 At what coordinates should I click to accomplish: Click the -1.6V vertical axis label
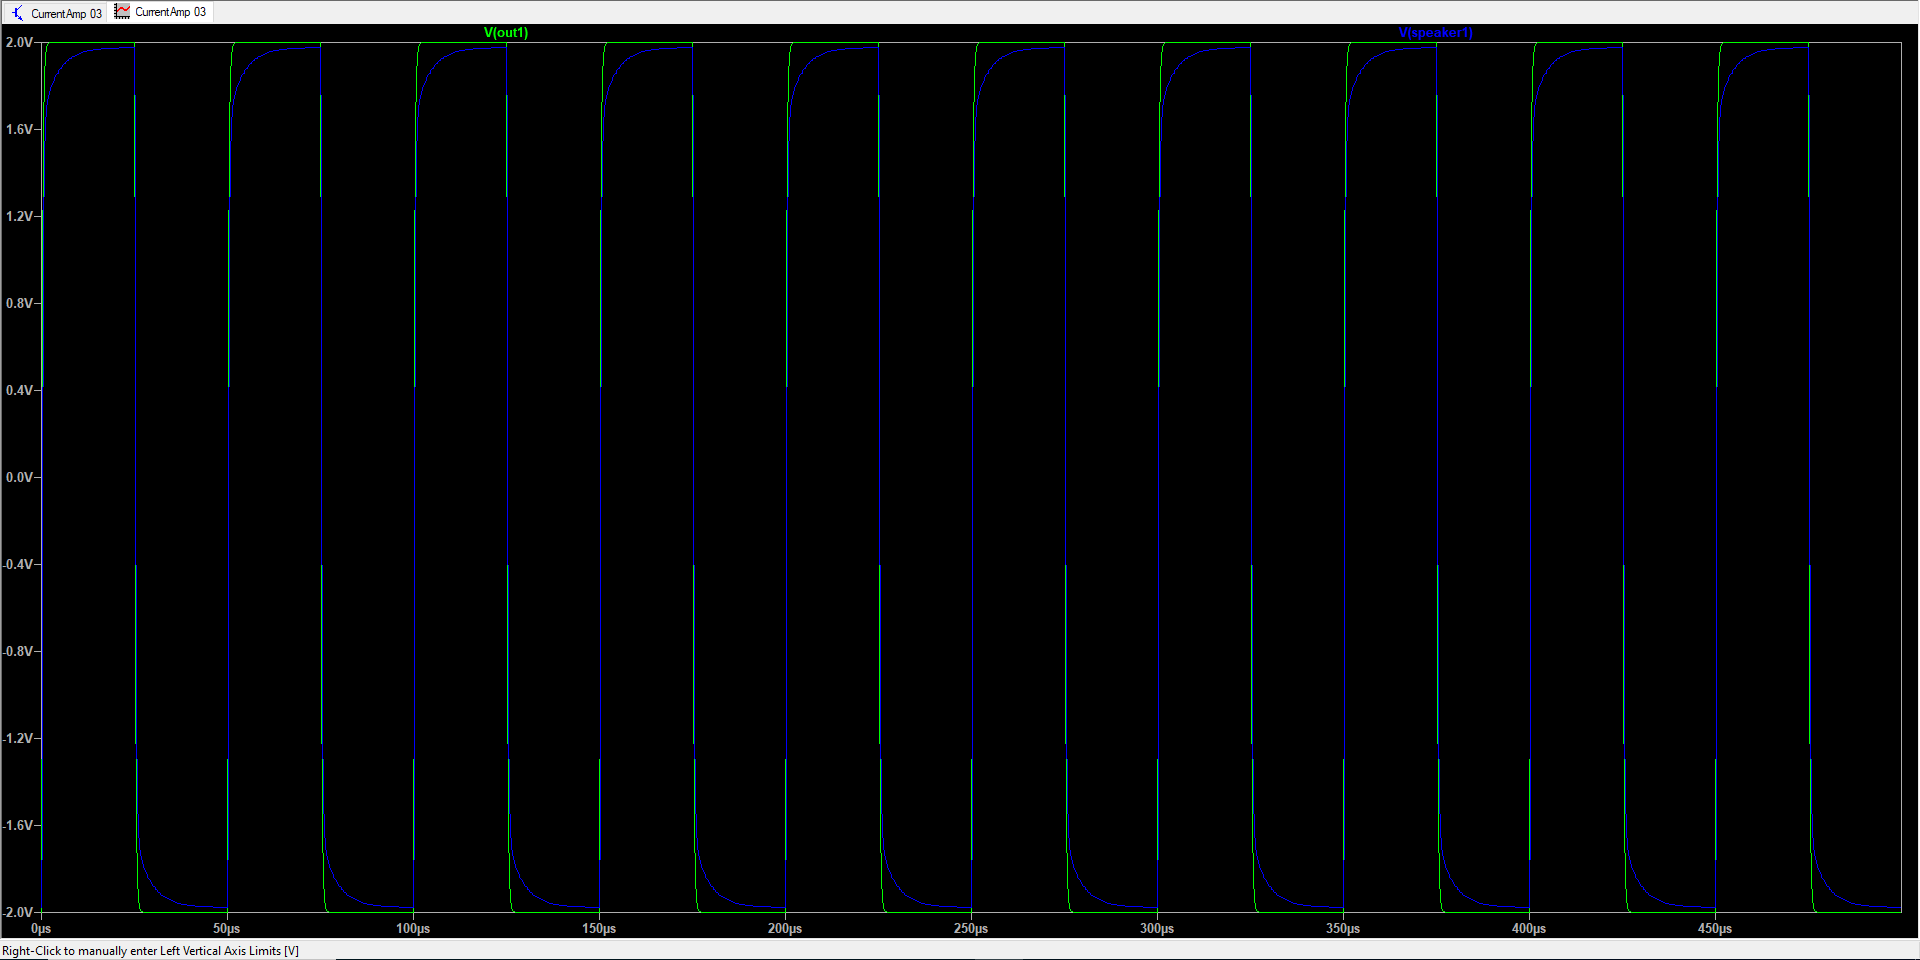coord(17,826)
